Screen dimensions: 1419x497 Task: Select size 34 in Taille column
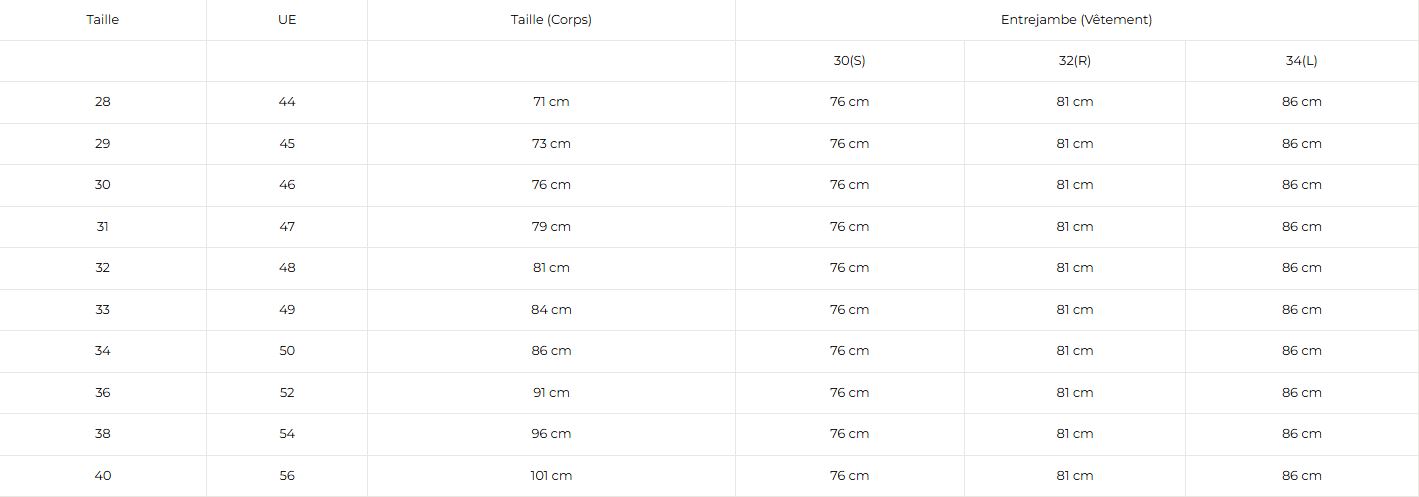pyautogui.click(x=103, y=351)
